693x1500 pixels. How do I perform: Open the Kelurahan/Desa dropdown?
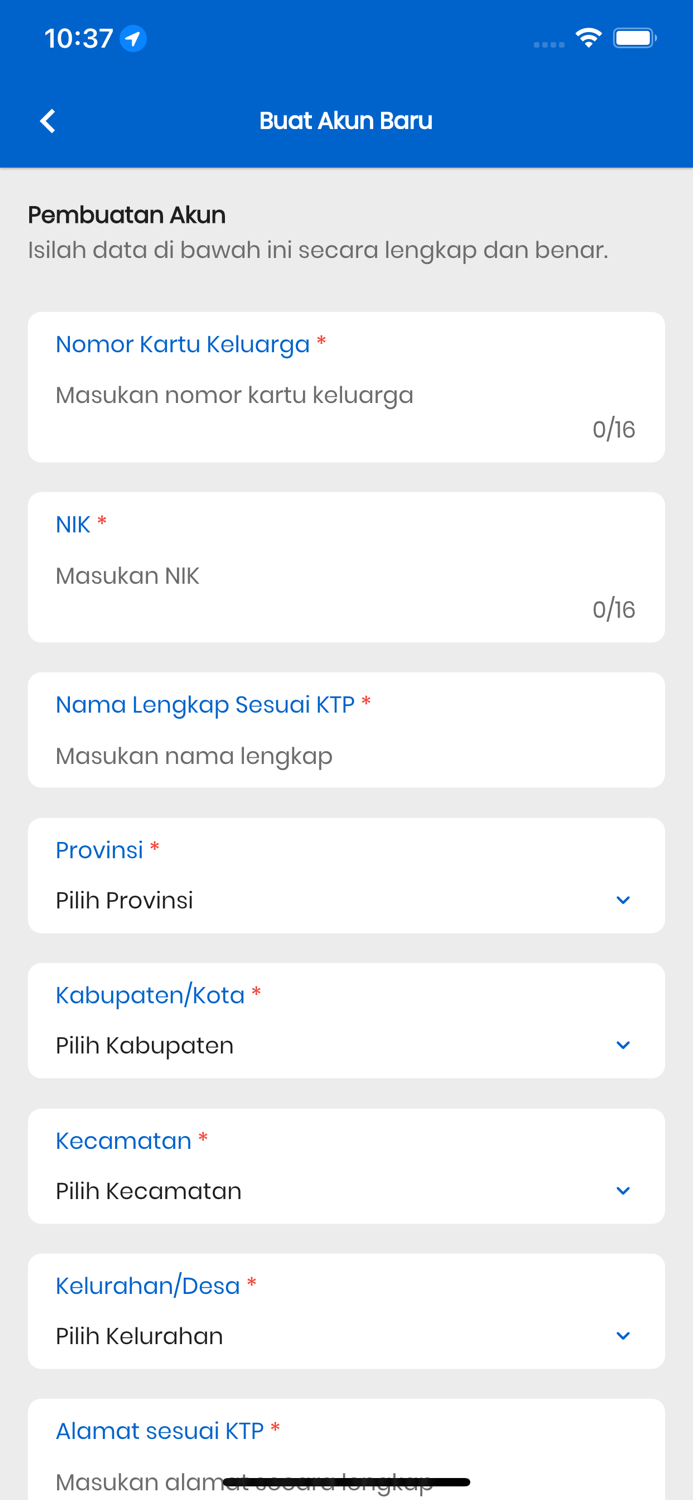tap(346, 1336)
